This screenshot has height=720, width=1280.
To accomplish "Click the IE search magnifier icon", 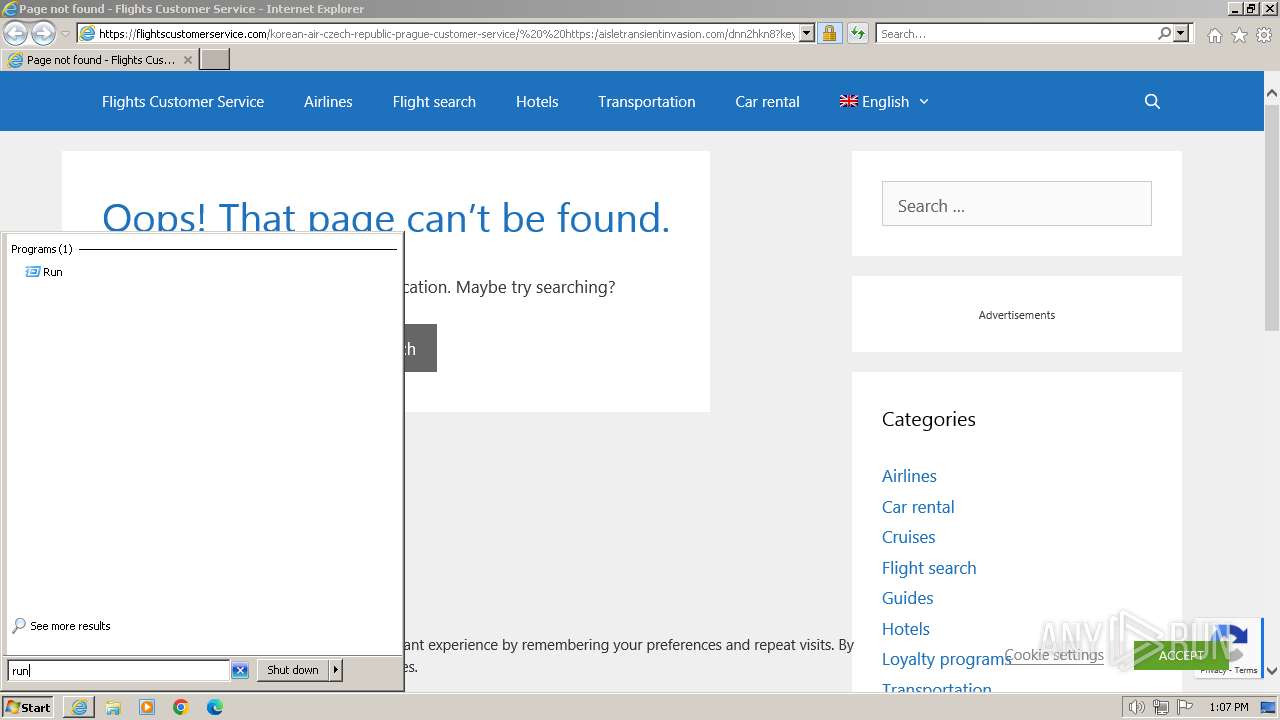I will pyautogui.click(x=1164, y=33).
